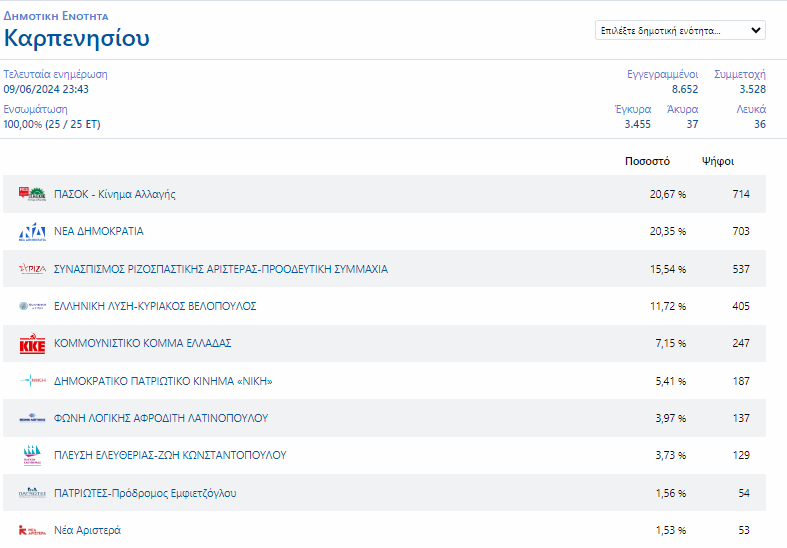Click the red KKE party logo
Viewport: 787px width, 548px height.
(x=32, y=343)
